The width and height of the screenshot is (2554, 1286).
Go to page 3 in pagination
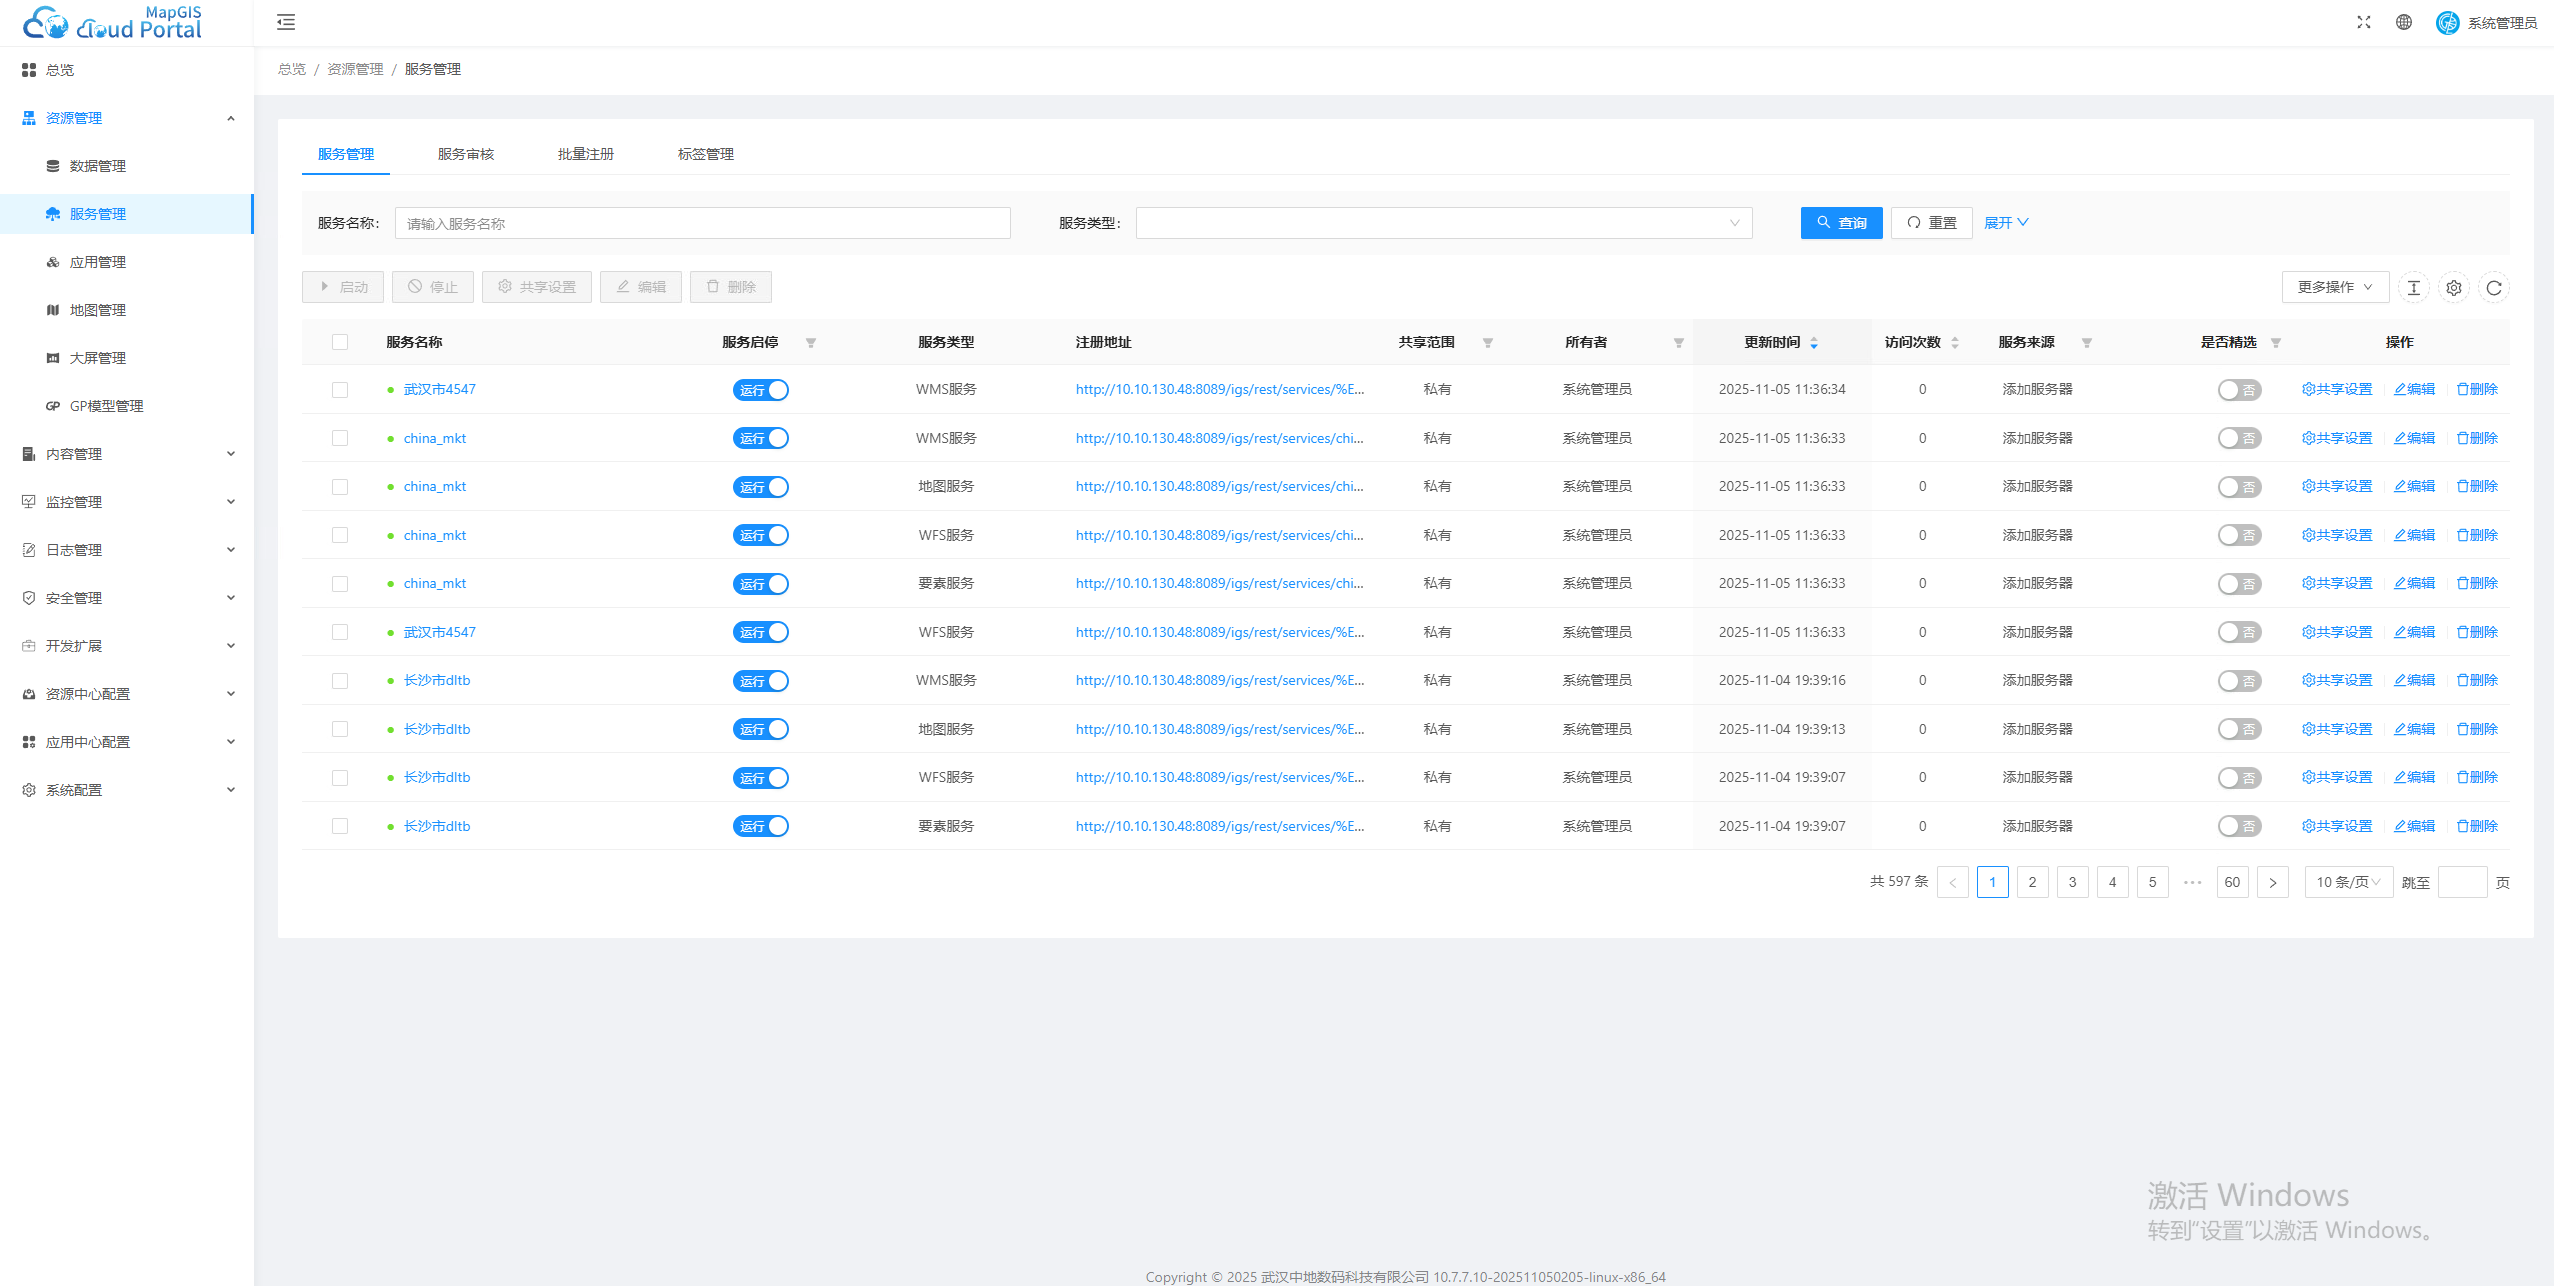click(x=2072, y=882)
